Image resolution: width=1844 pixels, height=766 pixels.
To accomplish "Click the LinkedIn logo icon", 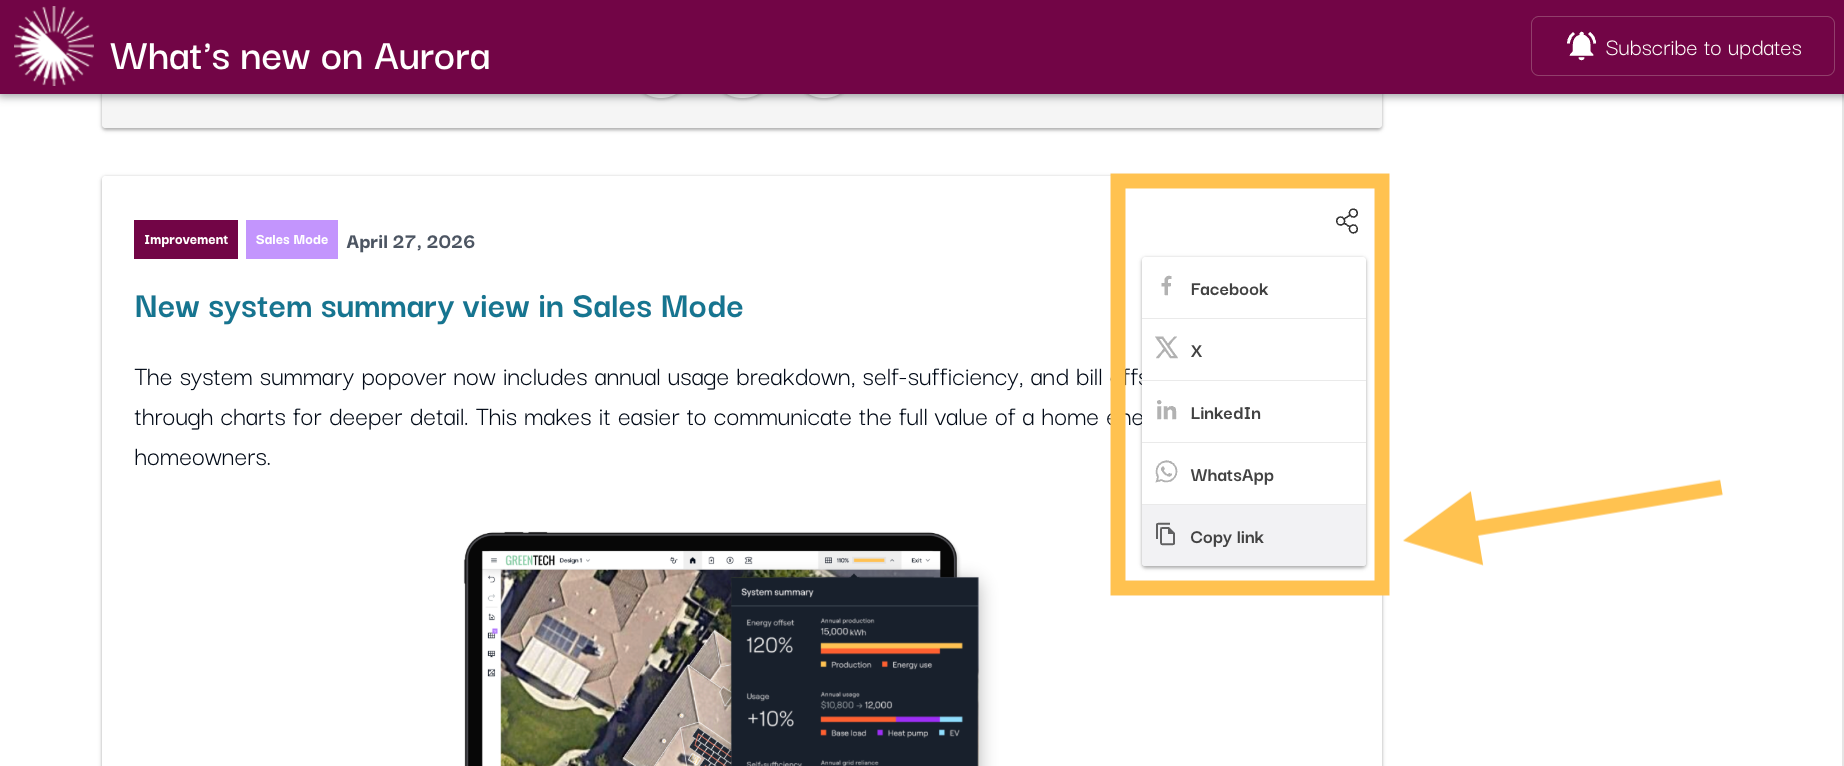I will tap(1166, 410).
